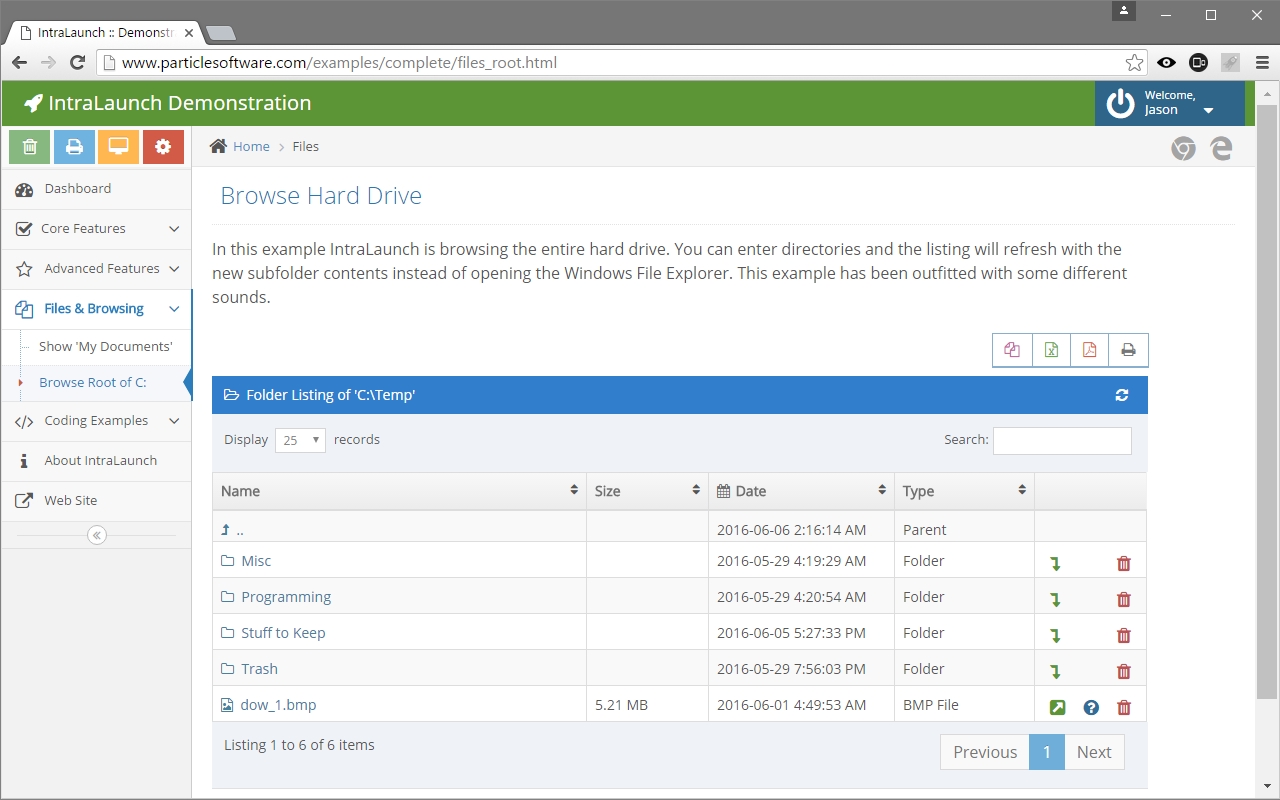The width and height of the screenshot is (1280, 800).
Task: Delete the Stuff to Keep folder
Action: coord(1124,636)
